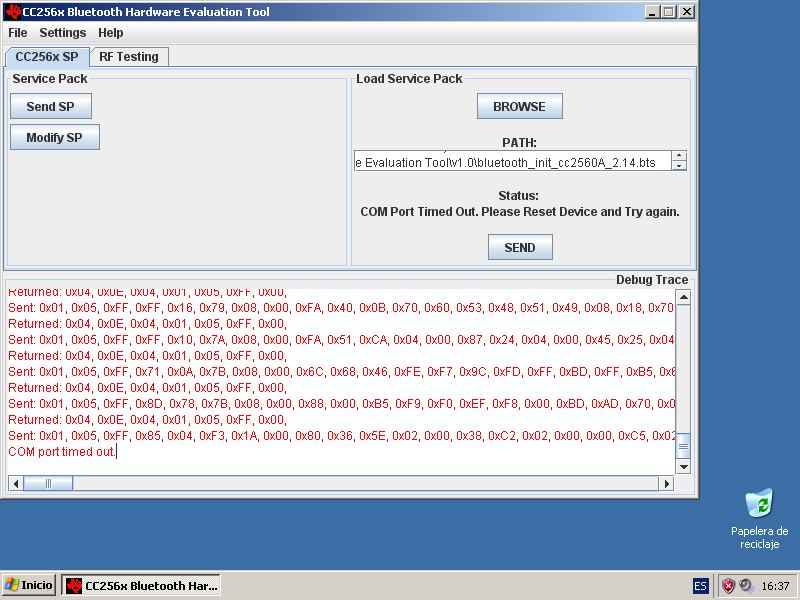
Task: Click the trace line starting 'Sent: 0x01, 0x05, 0xFF, 0x85'
Action: (341, 436)
